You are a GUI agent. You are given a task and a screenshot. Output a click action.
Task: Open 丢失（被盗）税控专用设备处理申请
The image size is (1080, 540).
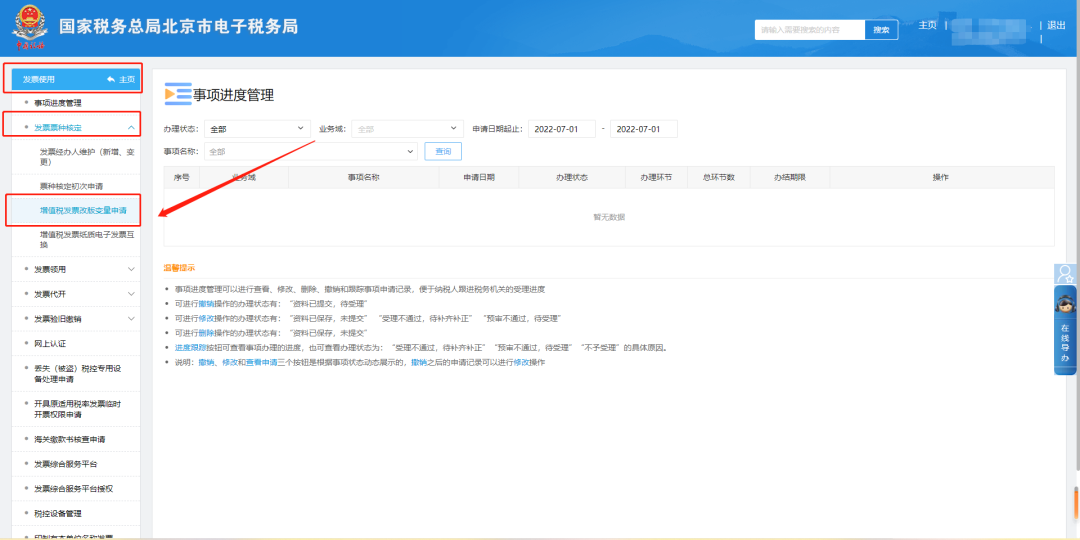pos(77,373)
